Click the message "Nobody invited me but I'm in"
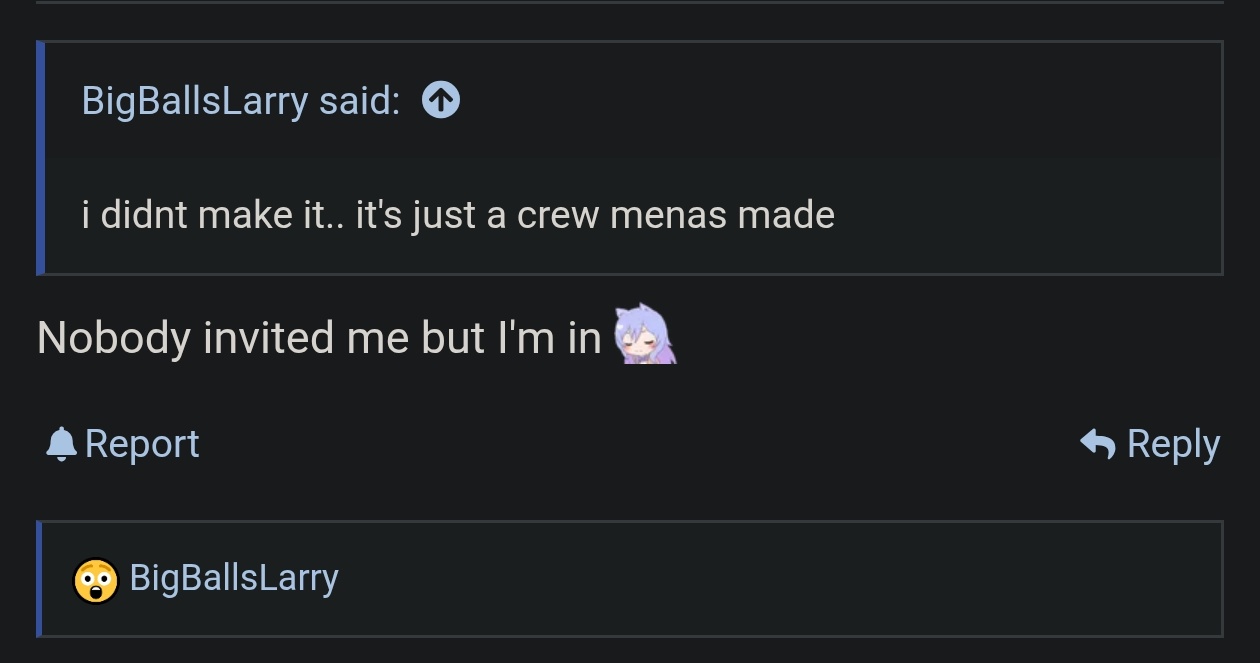Screen dimensions: 1260x663 (x=318, y=338)
